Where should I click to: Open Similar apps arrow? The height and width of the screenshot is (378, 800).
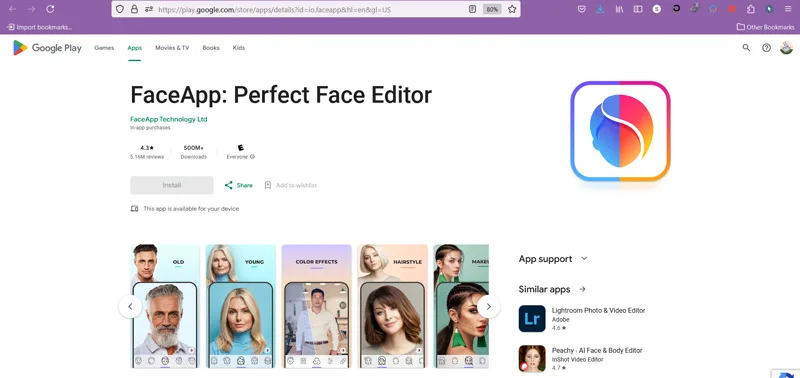(582, 289)
